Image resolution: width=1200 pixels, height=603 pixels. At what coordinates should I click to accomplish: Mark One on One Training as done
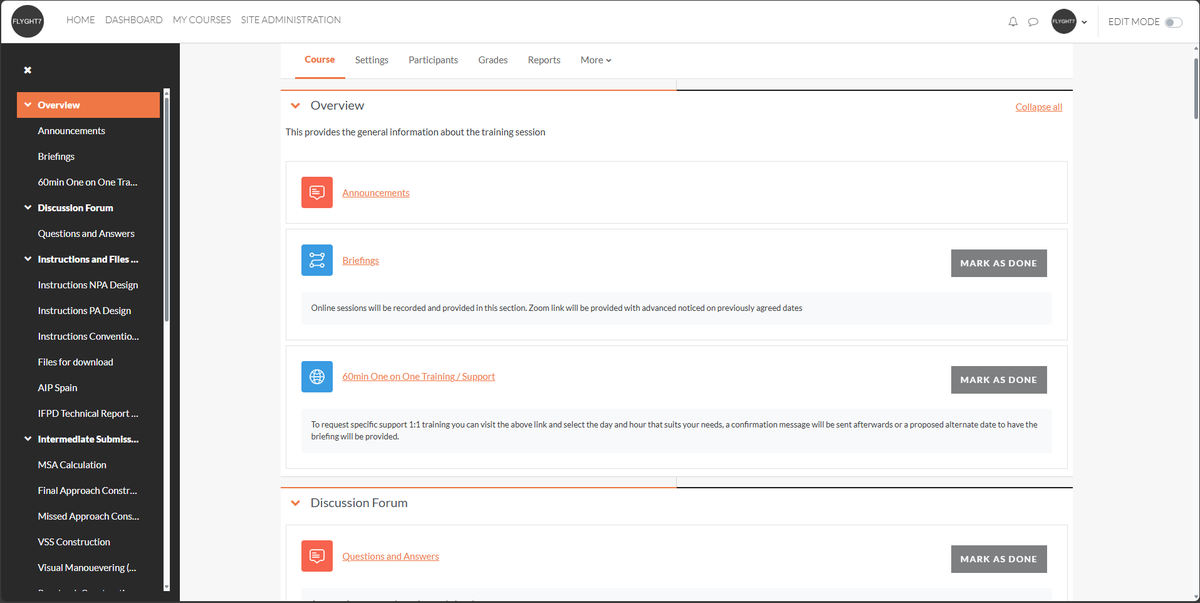point(999,380)
